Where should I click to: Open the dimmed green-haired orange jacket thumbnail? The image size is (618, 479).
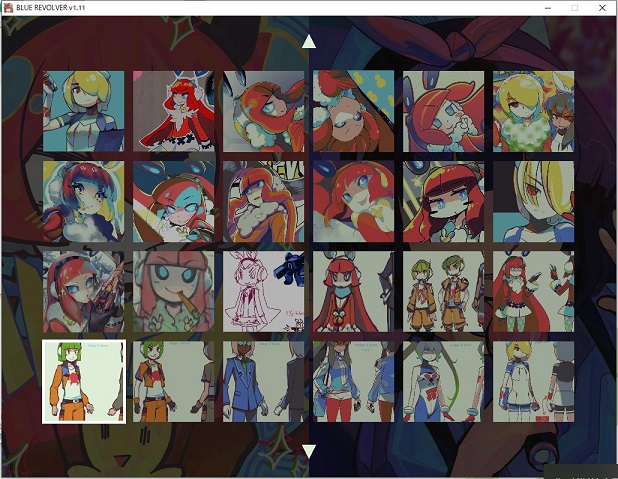[173, 382]
